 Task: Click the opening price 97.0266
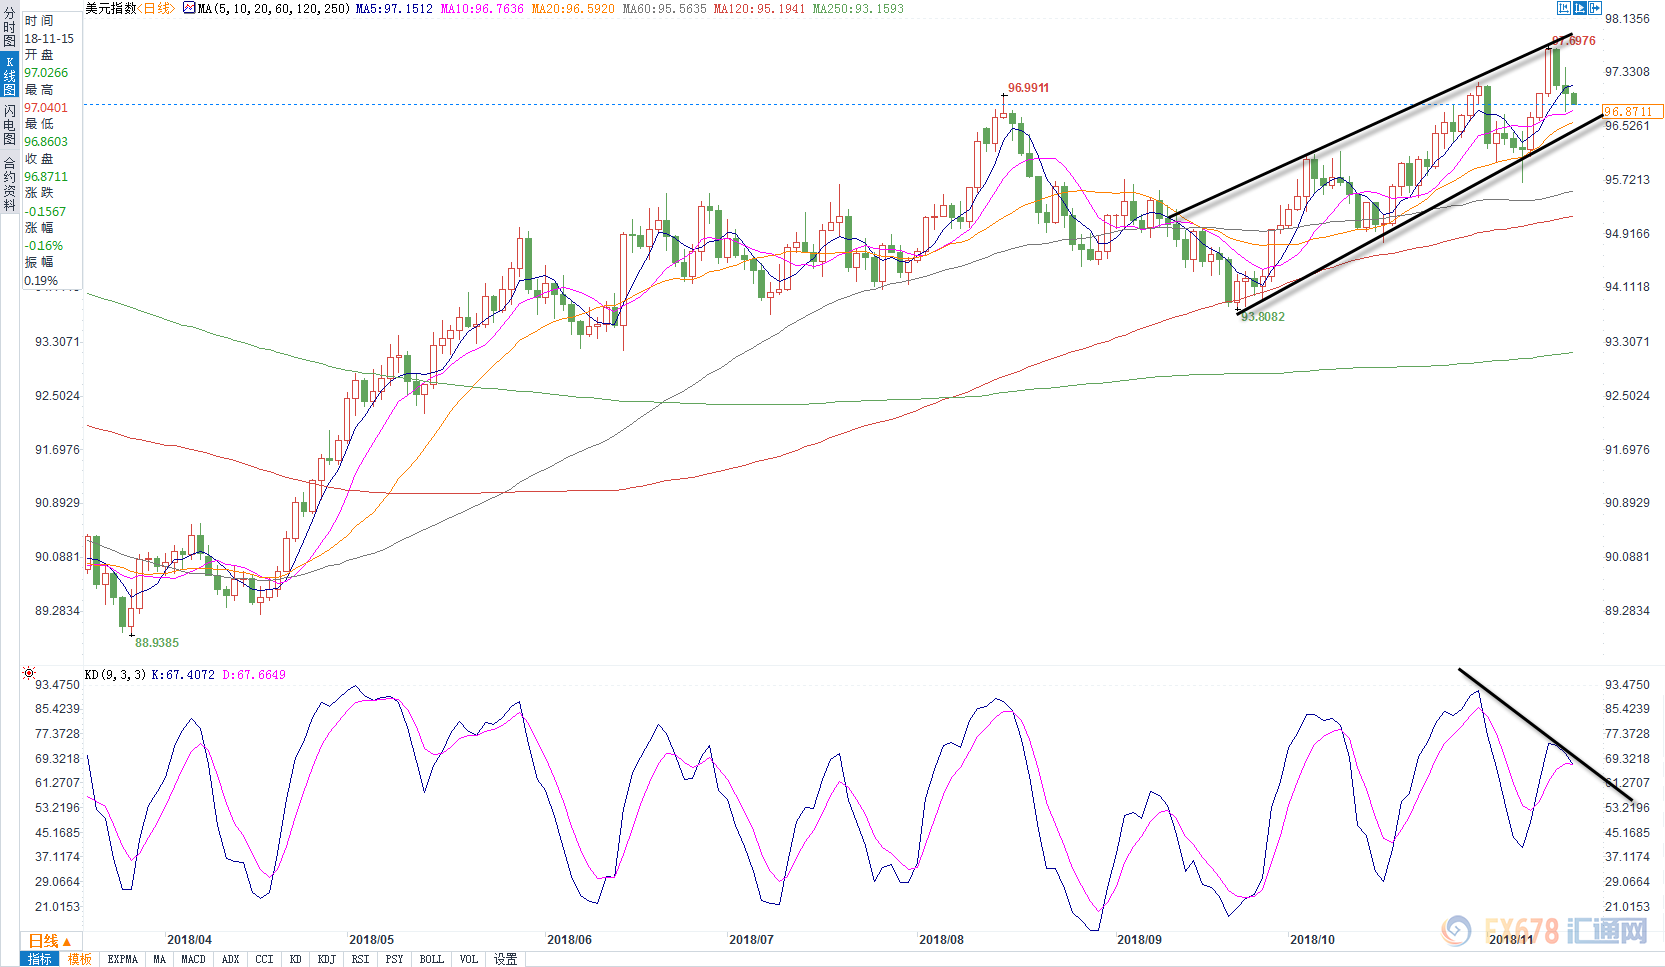click(46, 73)
